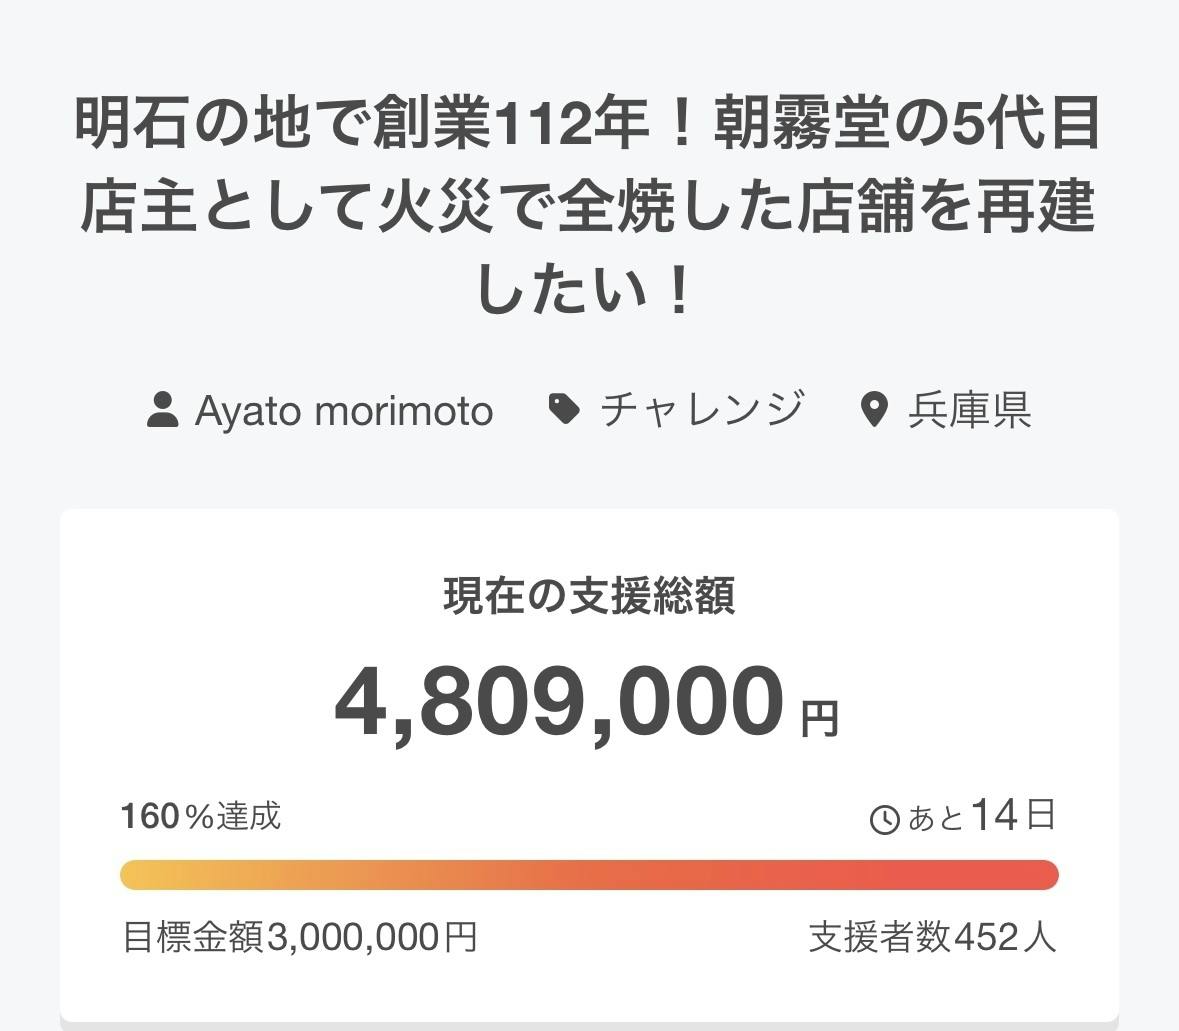Click the 支援者数452人 supporter count

932,938
